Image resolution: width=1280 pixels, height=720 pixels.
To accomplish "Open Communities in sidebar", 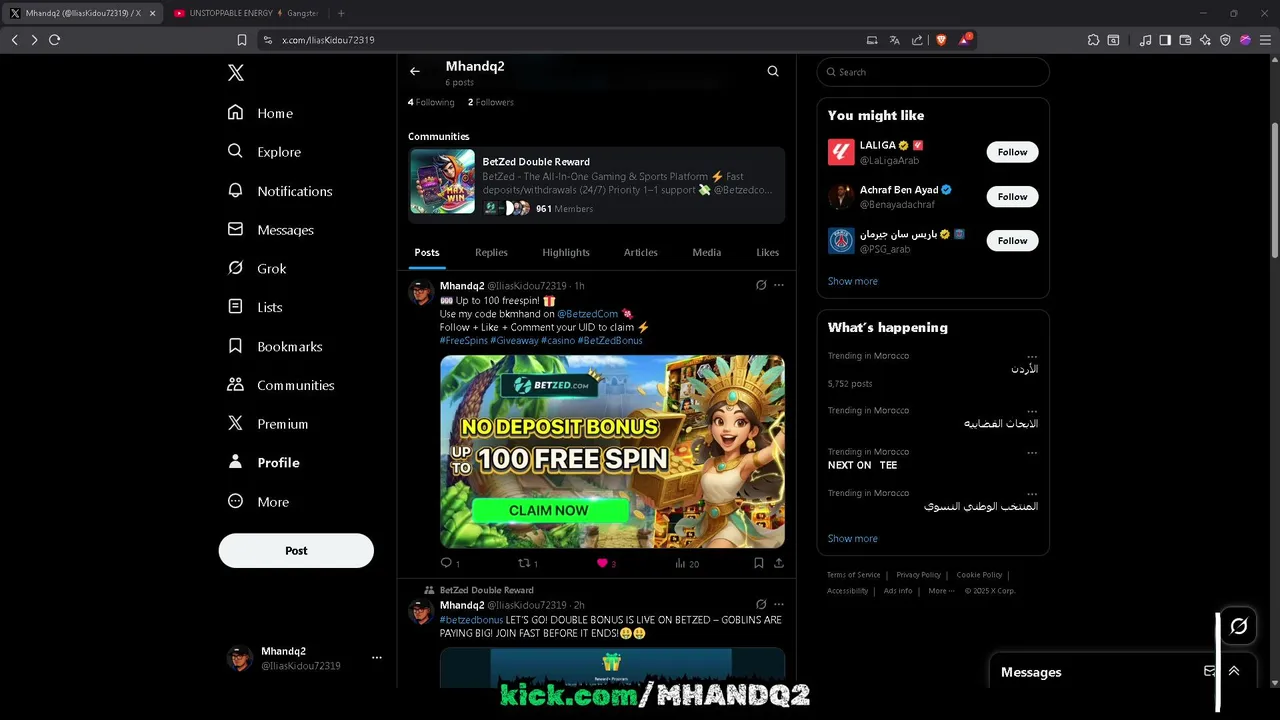I will (281, 385).
